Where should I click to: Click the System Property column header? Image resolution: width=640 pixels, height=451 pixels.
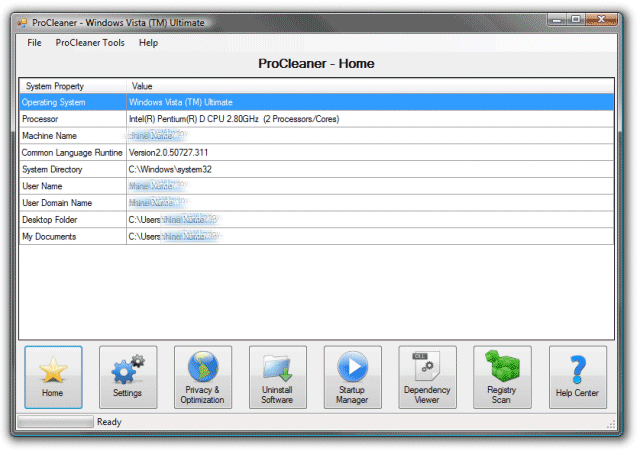click(73, 86)
